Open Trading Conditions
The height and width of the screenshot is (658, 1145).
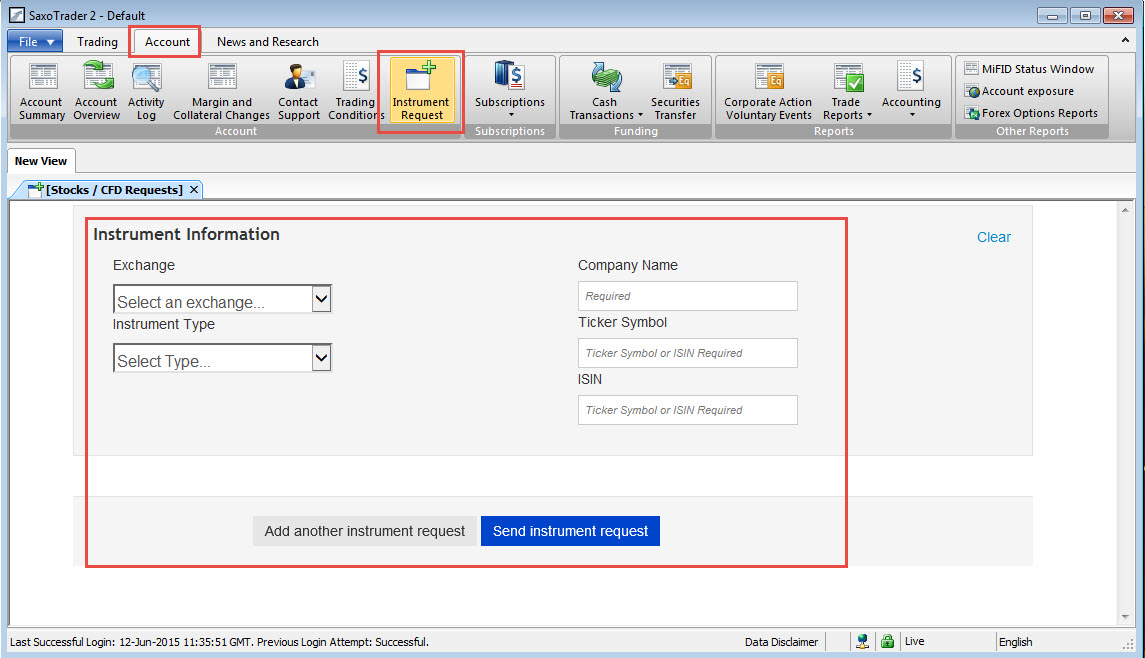356,91
